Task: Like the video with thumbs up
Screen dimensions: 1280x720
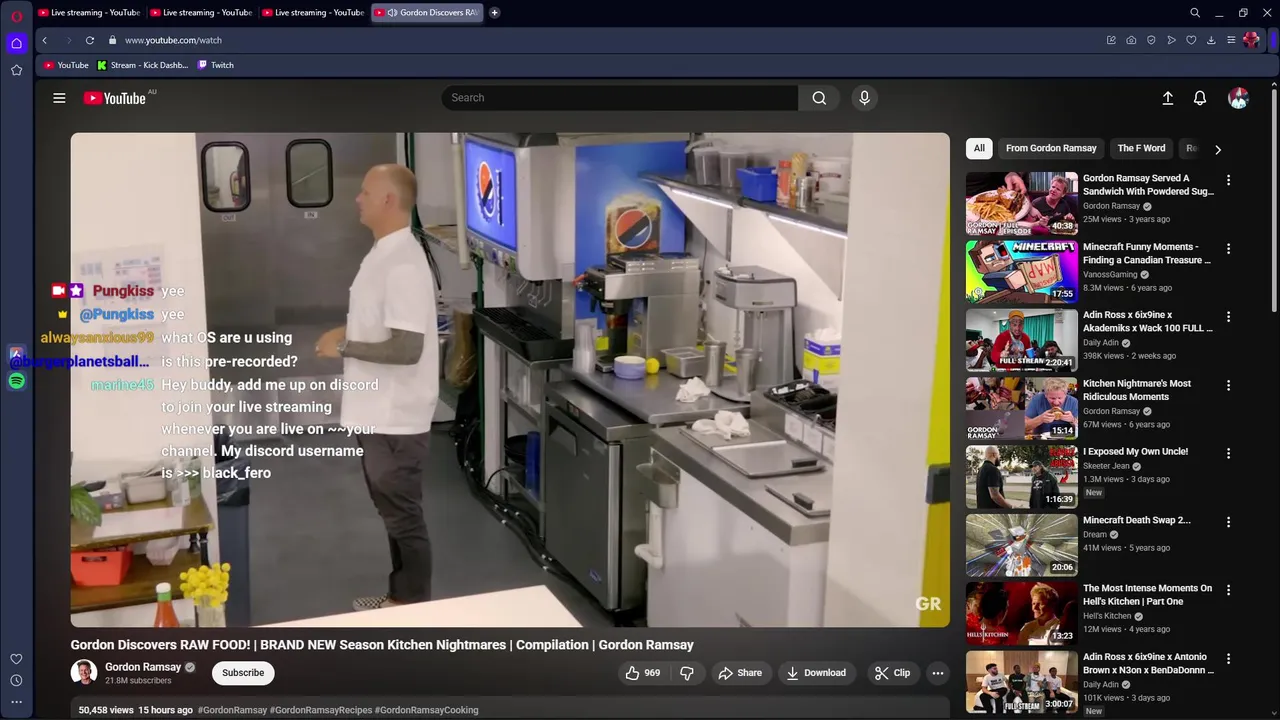Action: pos(642,673)
